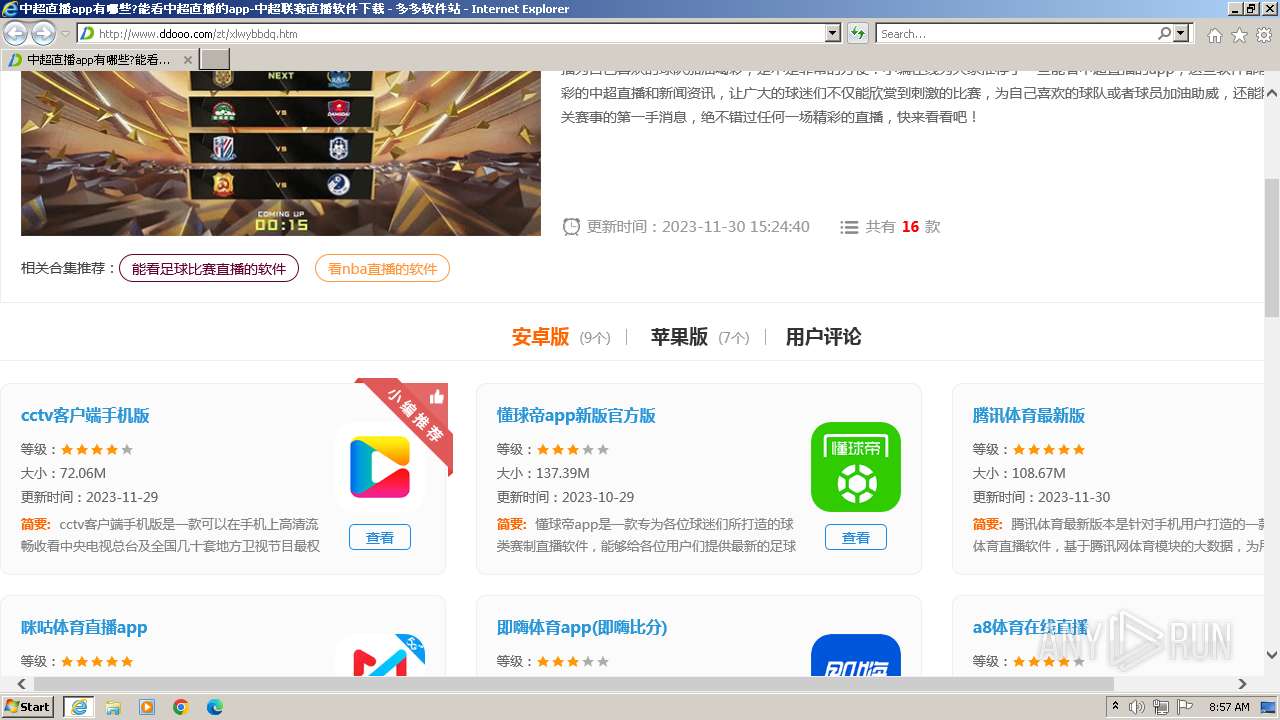Click the taskbar clock 8:57 AM
1280x720 pixels.
[1229, 707]
